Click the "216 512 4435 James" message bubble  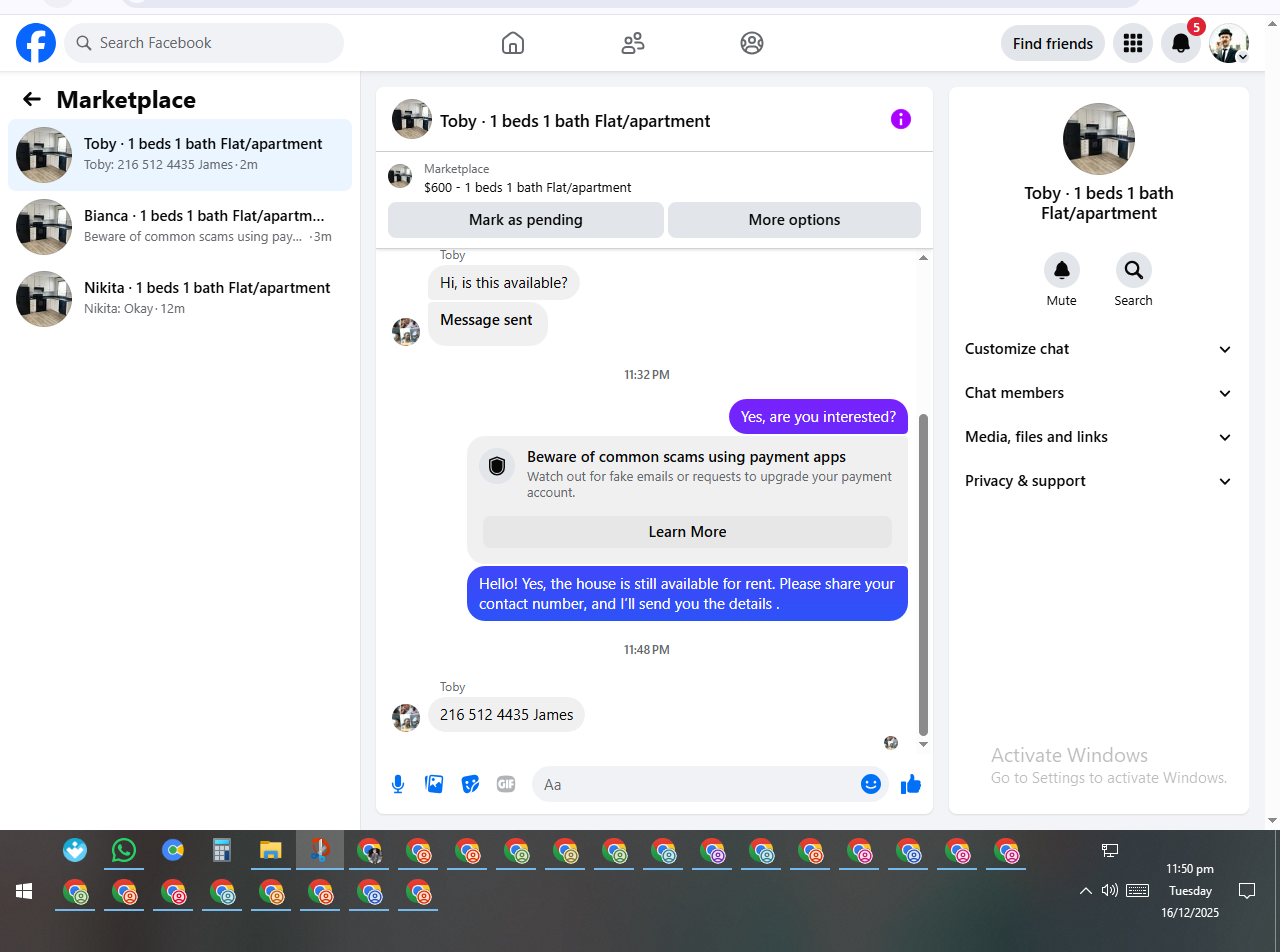pos(507,715)
